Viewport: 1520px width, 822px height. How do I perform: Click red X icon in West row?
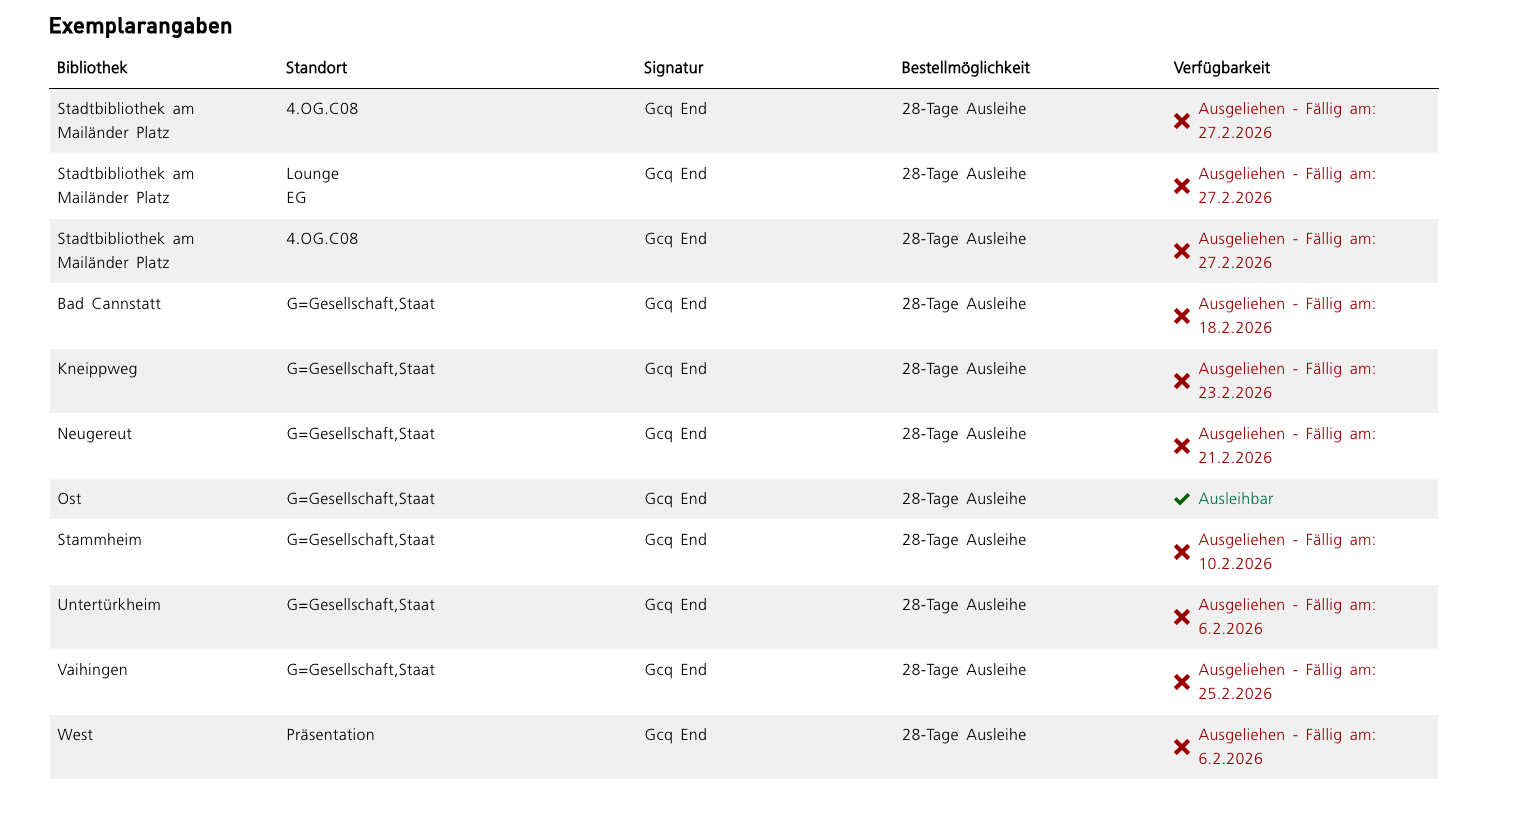click(1181, 747)
